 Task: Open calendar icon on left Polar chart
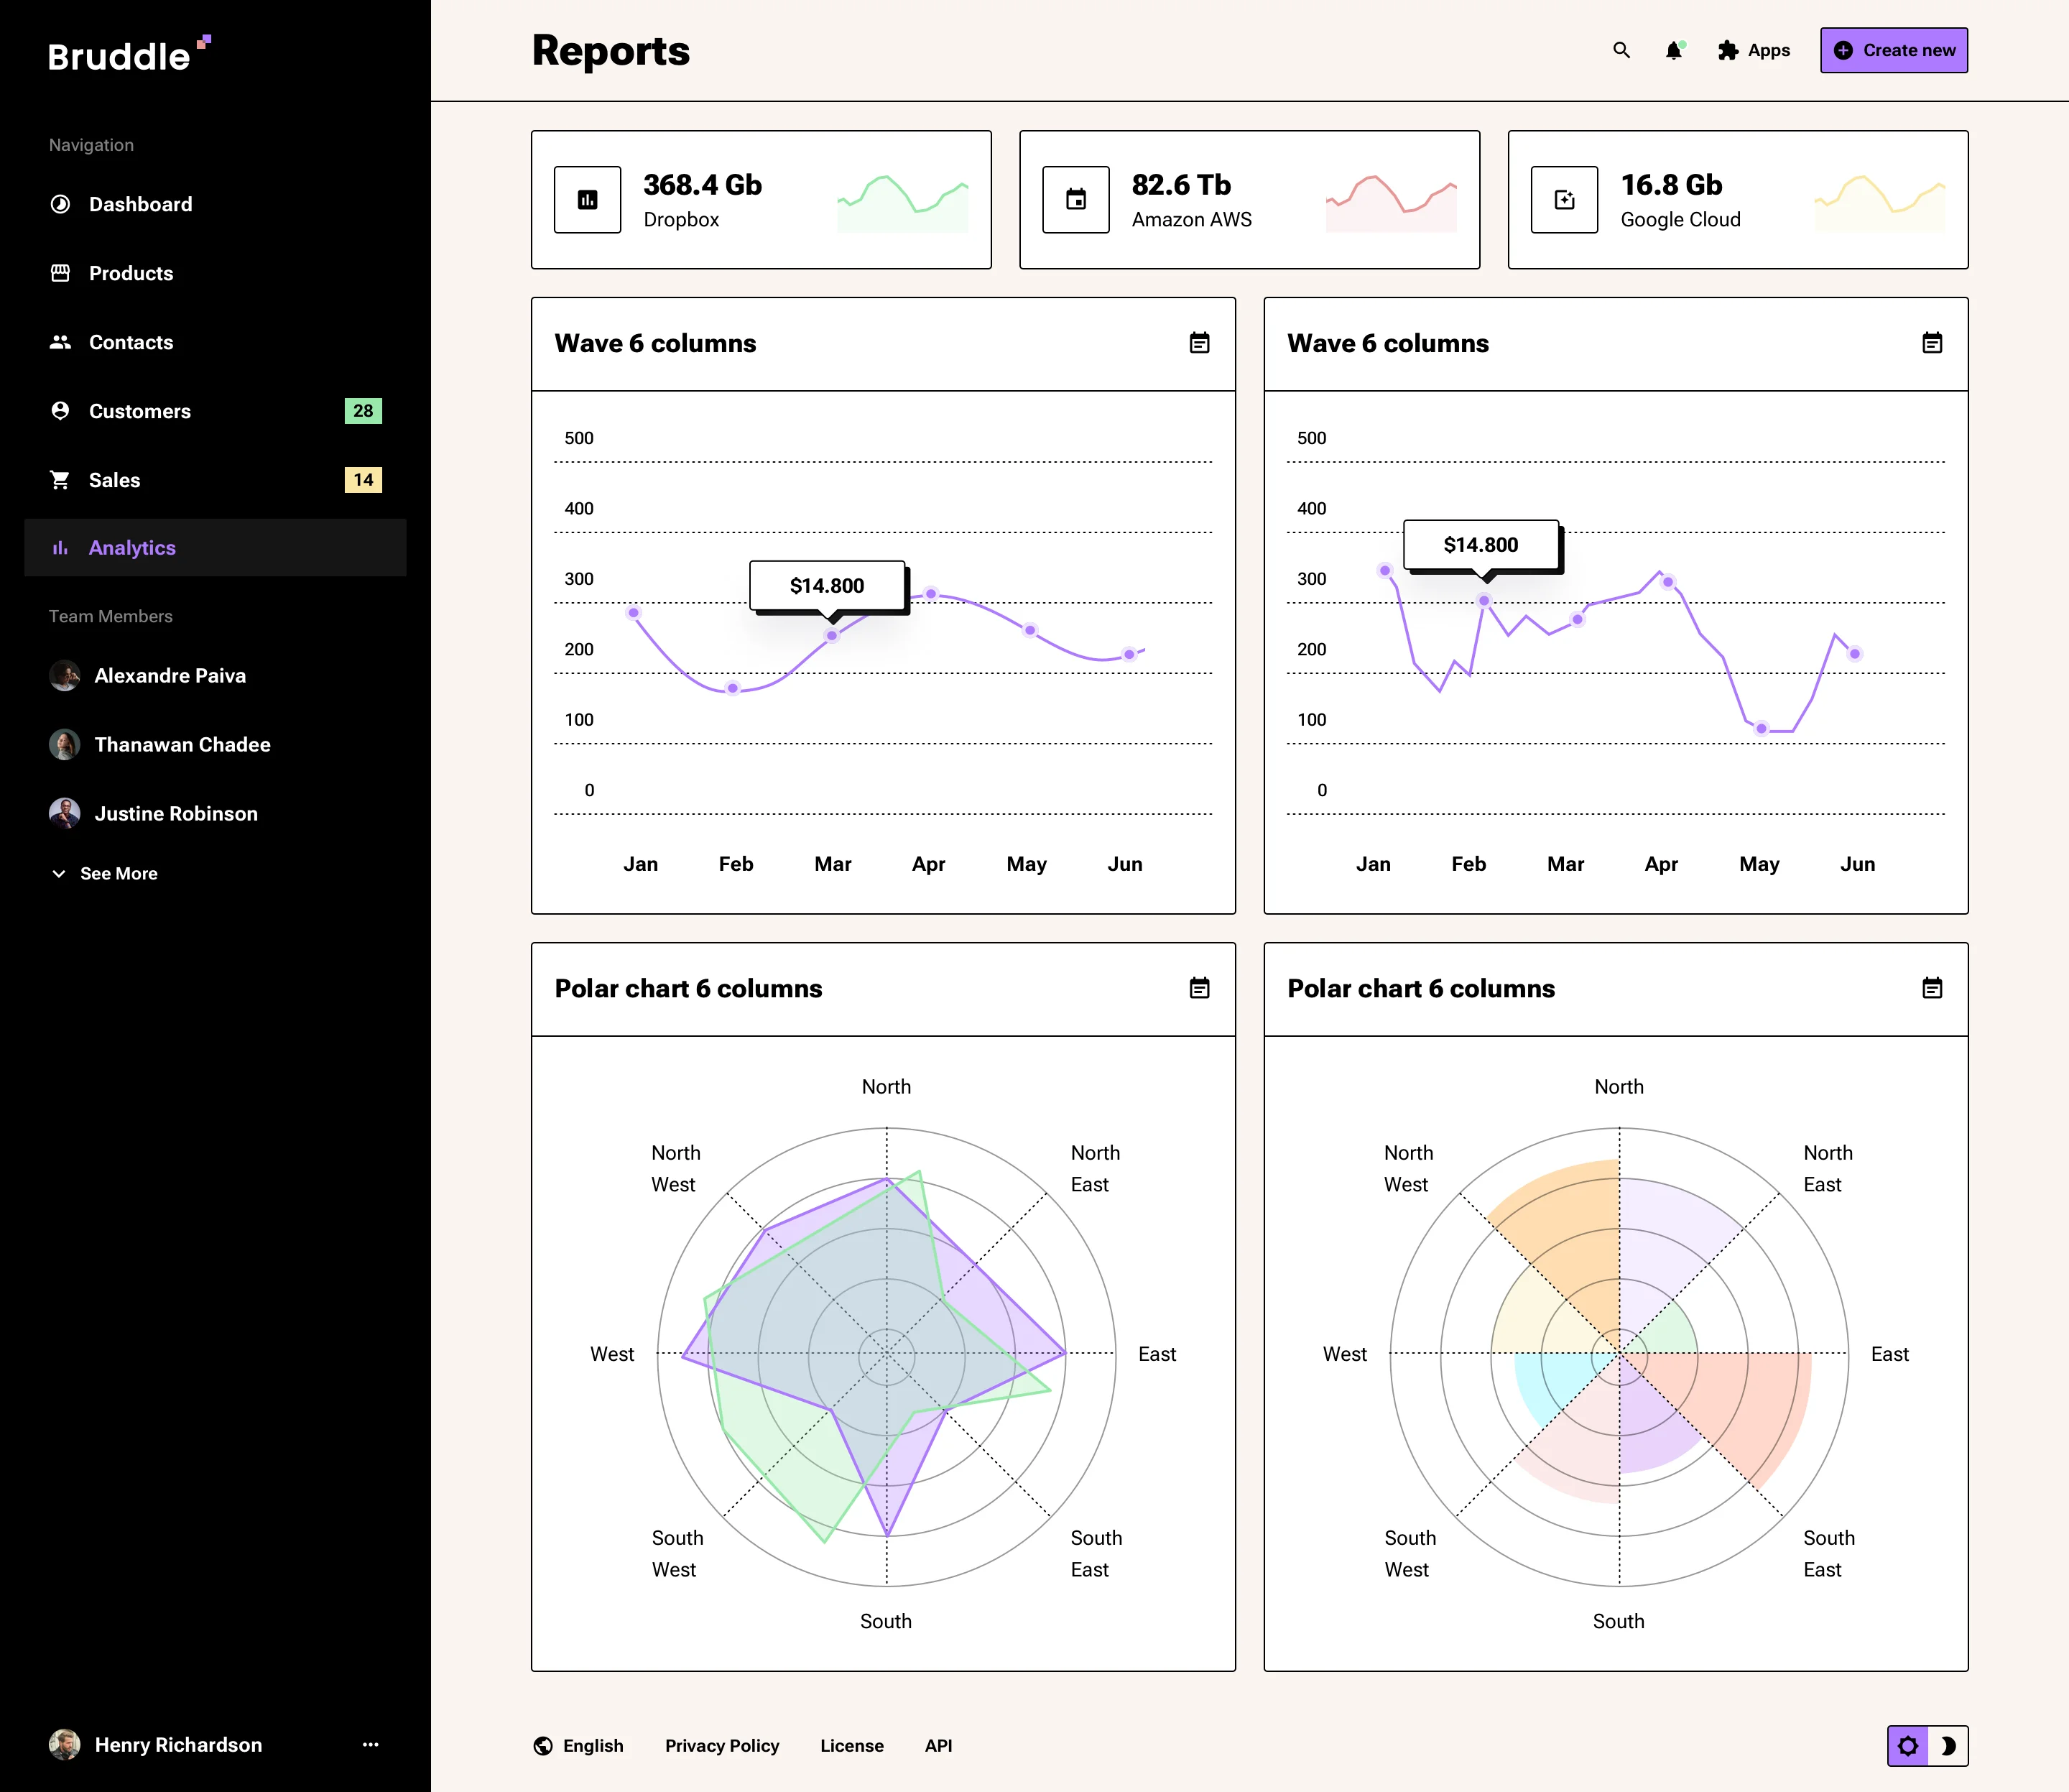tap(1199, 988)
